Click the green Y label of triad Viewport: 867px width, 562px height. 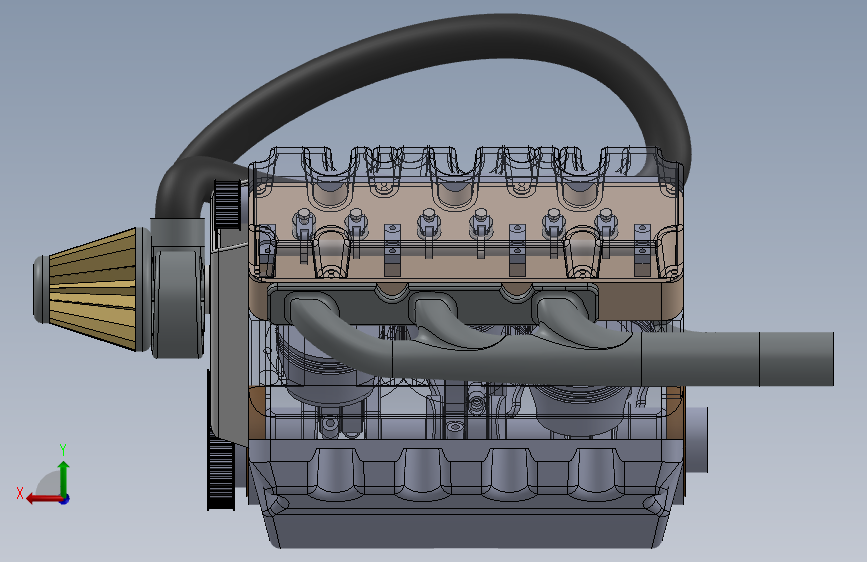click(x=63, y=449)
